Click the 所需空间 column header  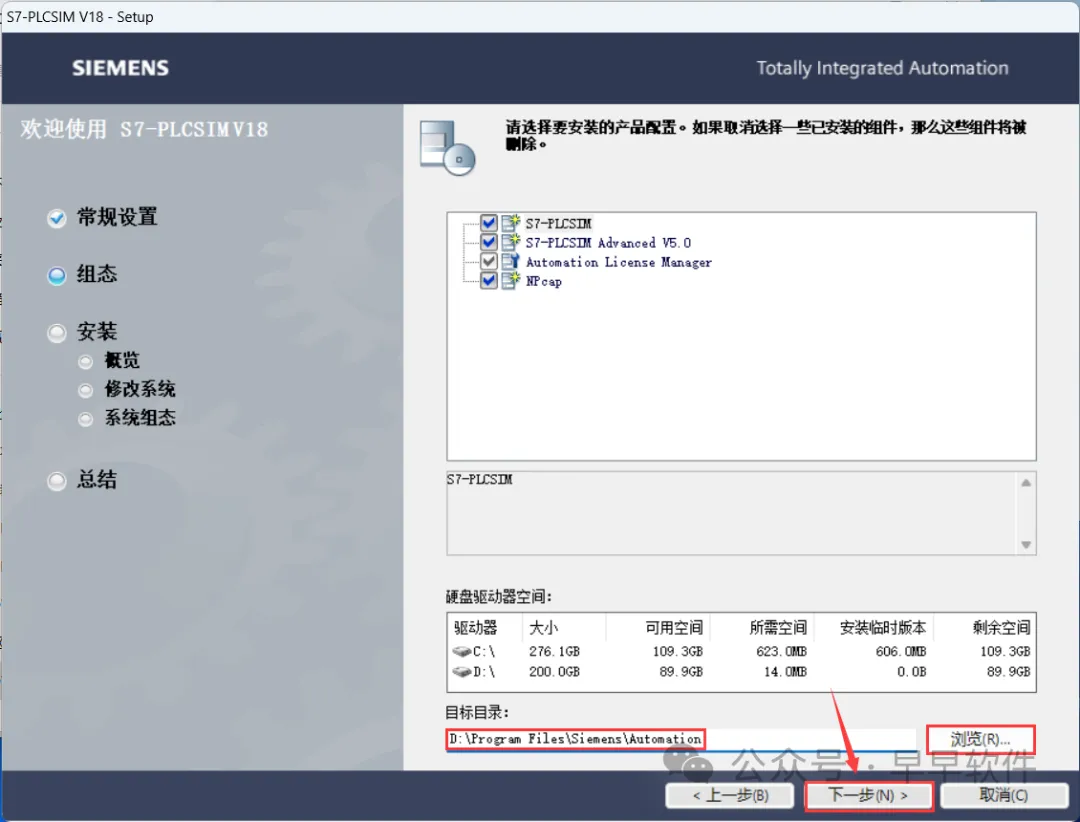(x=778, y=628)
